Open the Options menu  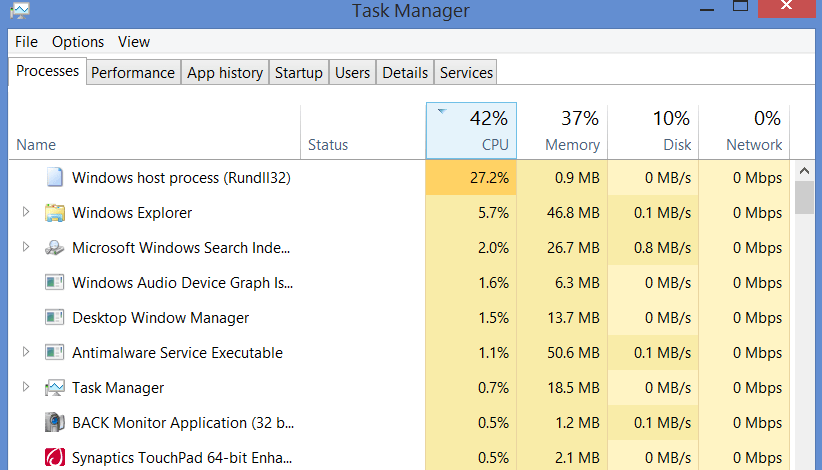(78, 42)
